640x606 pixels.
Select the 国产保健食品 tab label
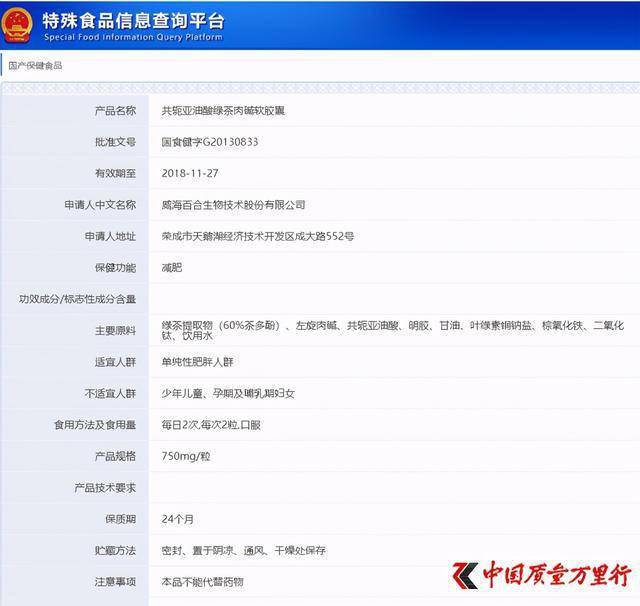[35, 65]
